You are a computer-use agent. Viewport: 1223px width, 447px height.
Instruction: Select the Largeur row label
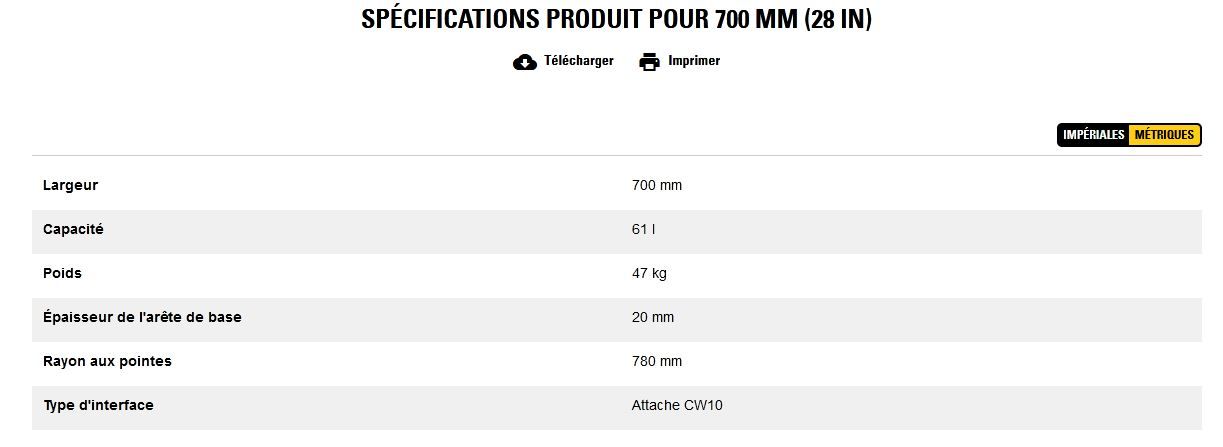70,185
